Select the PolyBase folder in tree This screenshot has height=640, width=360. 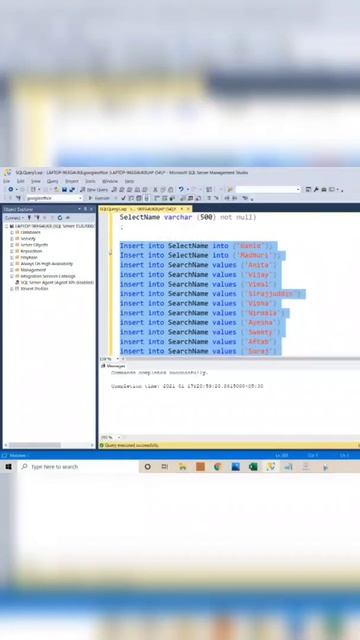[x=29, y=257]
